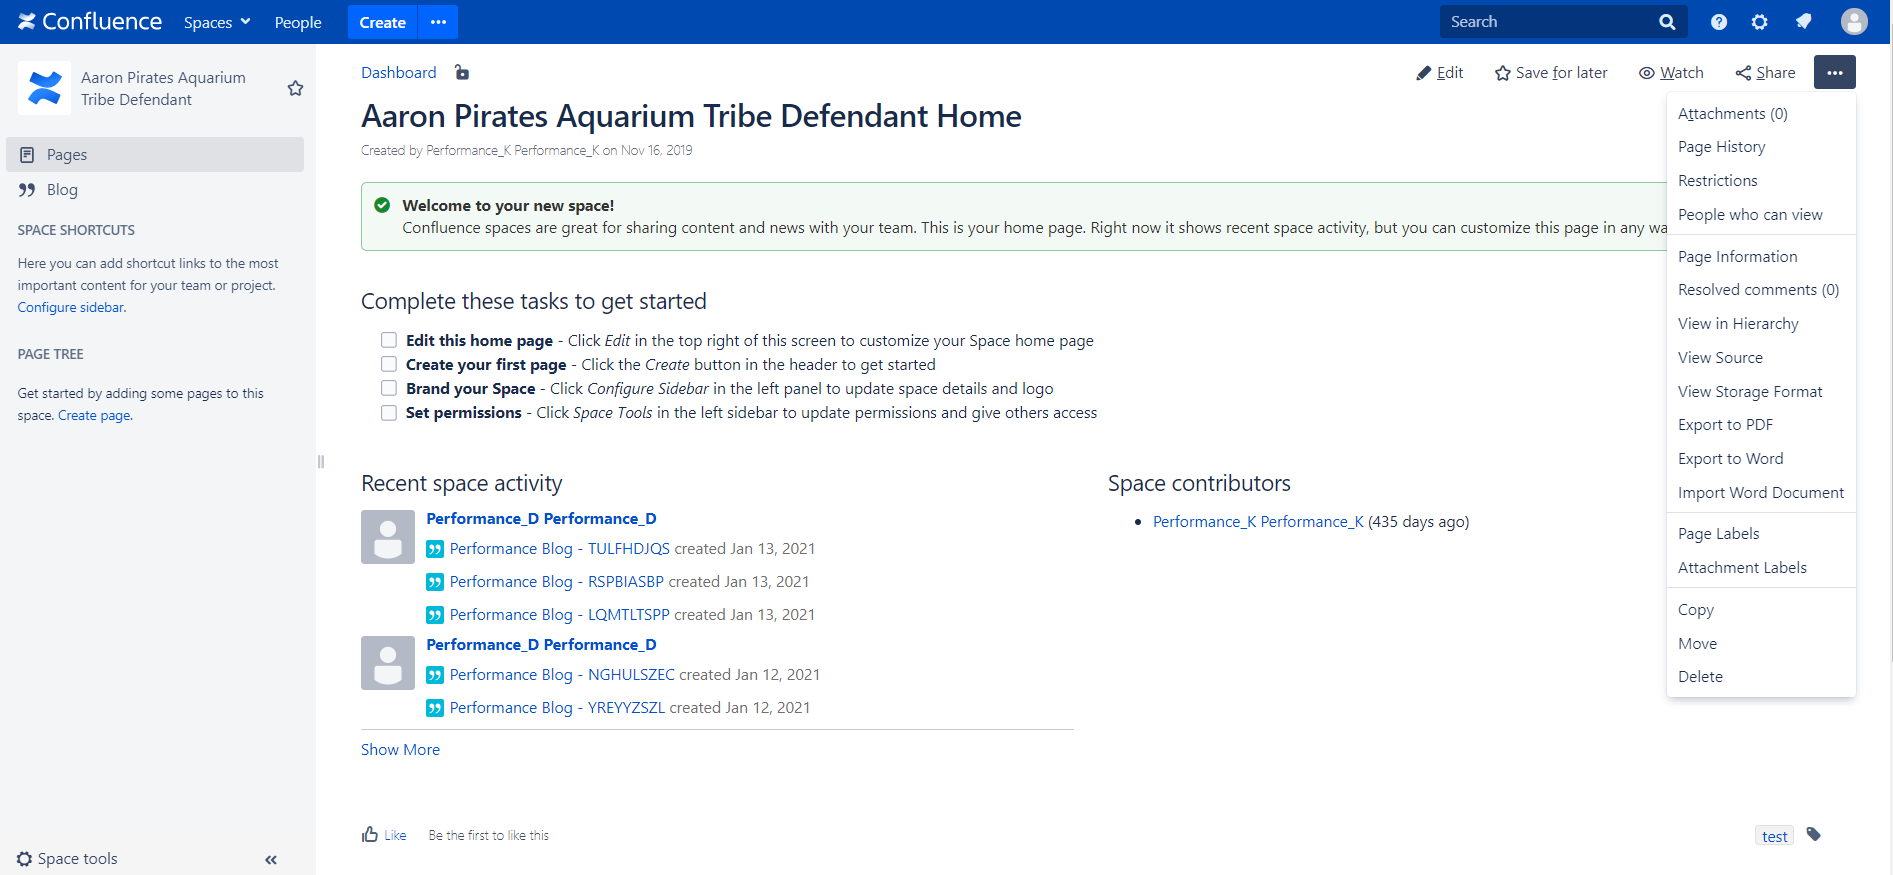1893x875 pixels.
Task: Open Performance Blog - YREYYZSZL link
Action: pyautogui.click(x=557, y=708)
